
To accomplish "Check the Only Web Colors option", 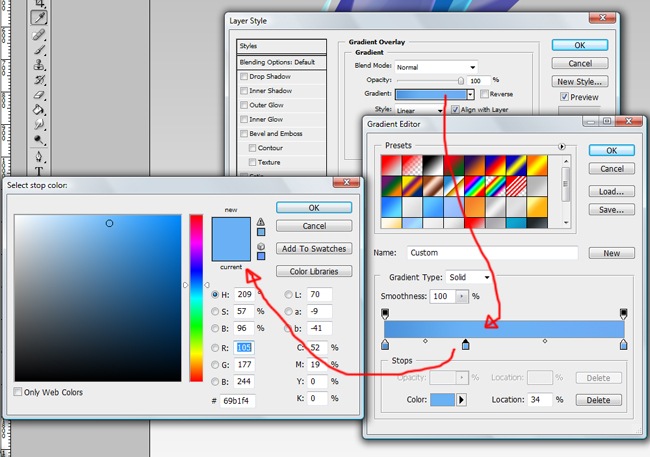I will tap(20, 392).
